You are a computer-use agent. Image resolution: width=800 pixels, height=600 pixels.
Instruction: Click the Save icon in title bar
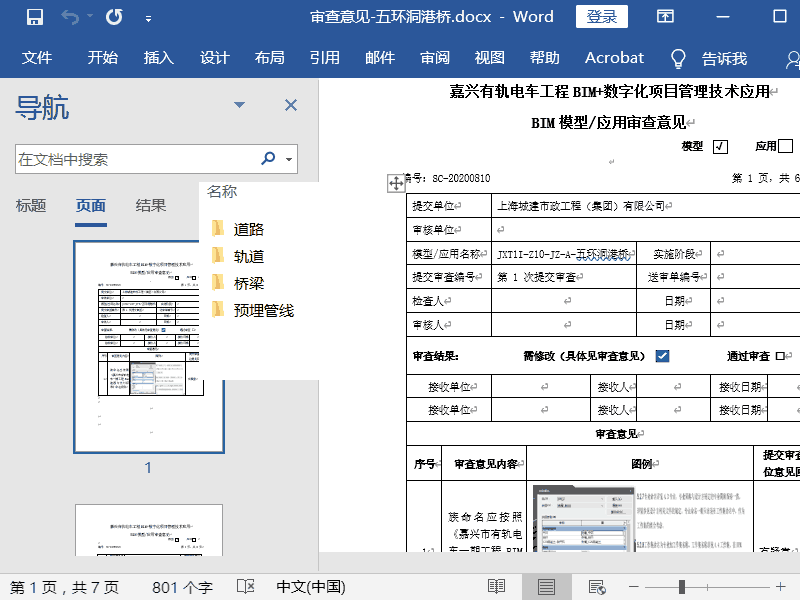[x=34, y=17]
